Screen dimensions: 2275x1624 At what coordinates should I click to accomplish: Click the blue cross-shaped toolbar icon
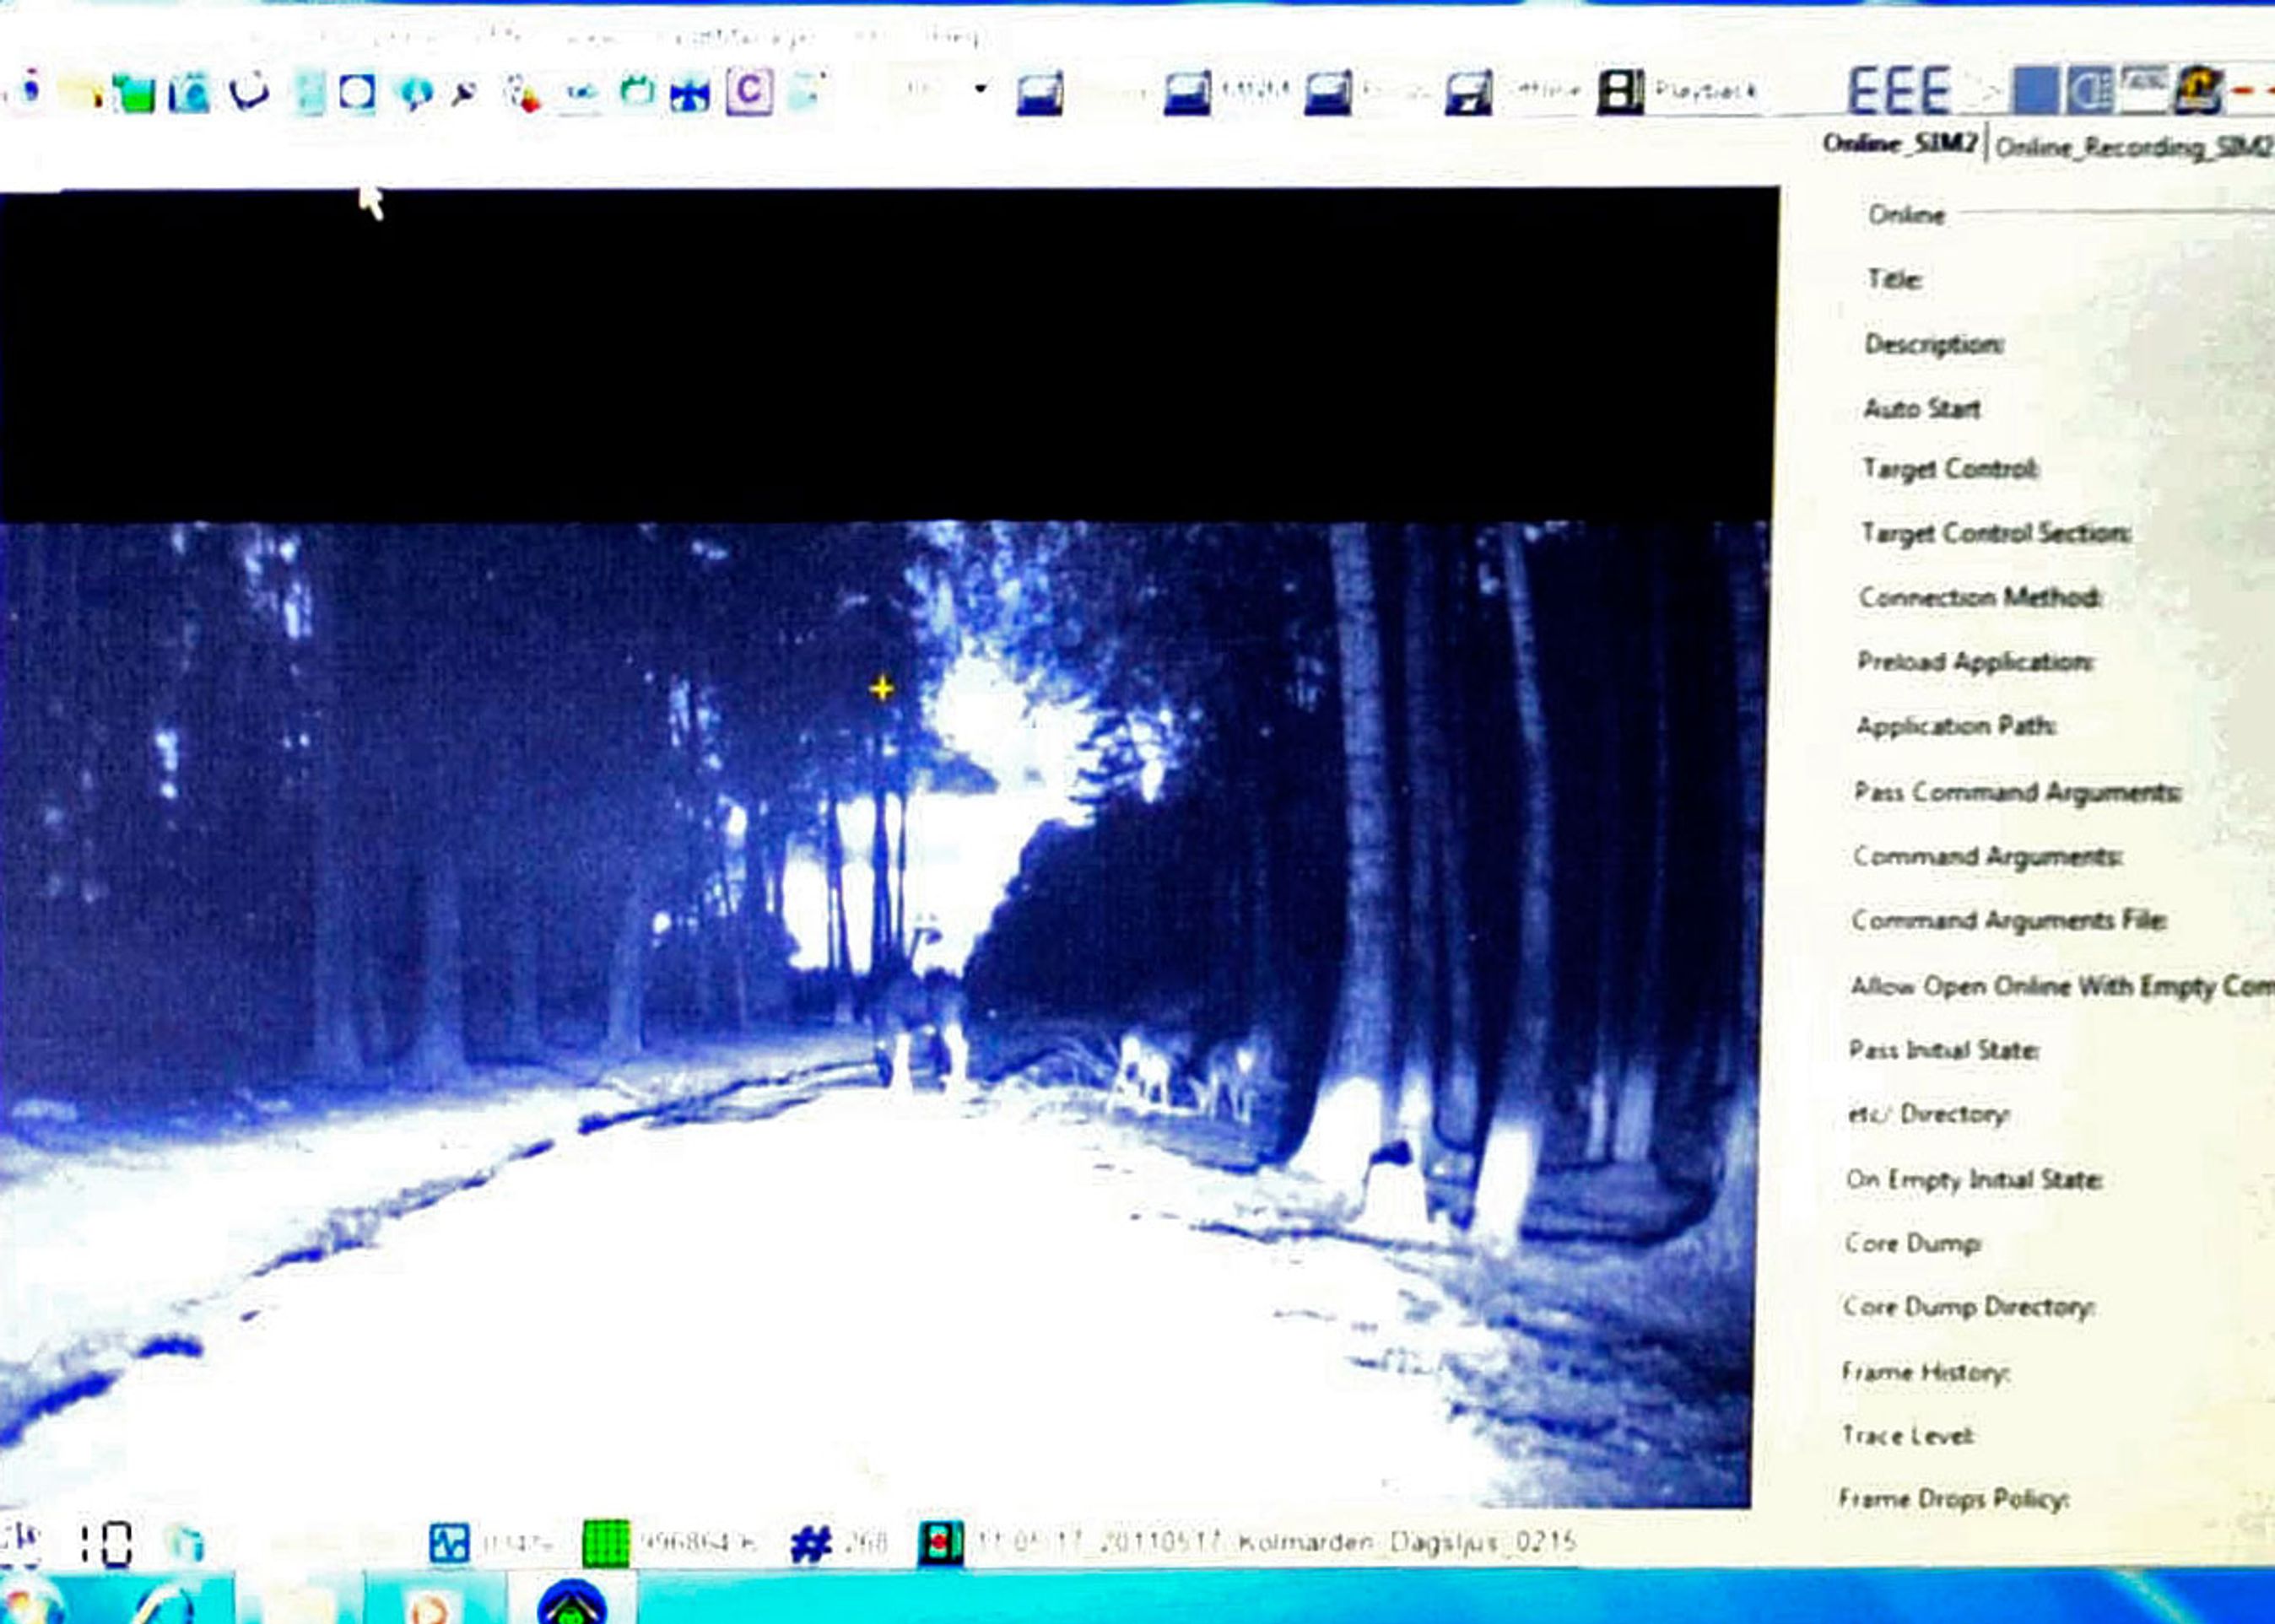point(690,95)
